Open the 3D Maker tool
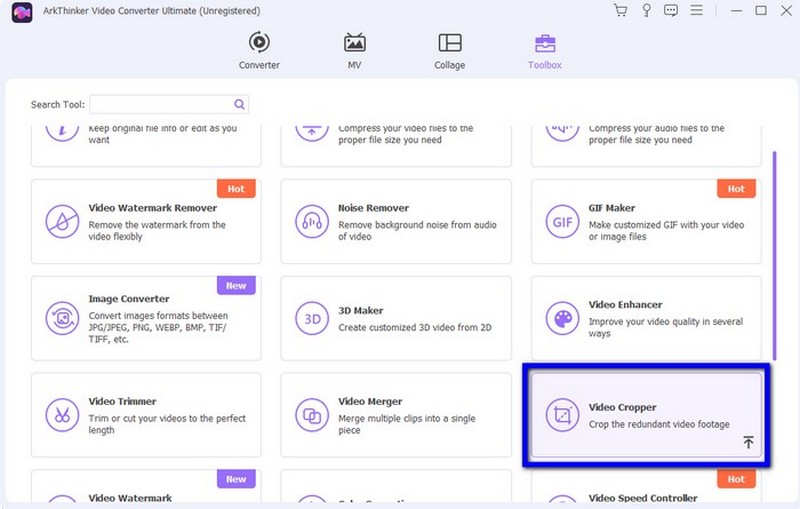800x509 pixels. point(396,318)
